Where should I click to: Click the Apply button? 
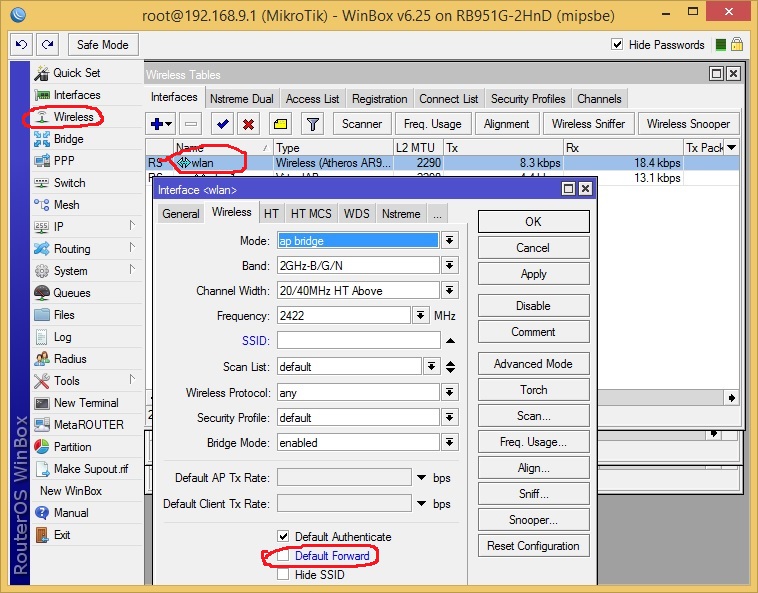point(533,274)
